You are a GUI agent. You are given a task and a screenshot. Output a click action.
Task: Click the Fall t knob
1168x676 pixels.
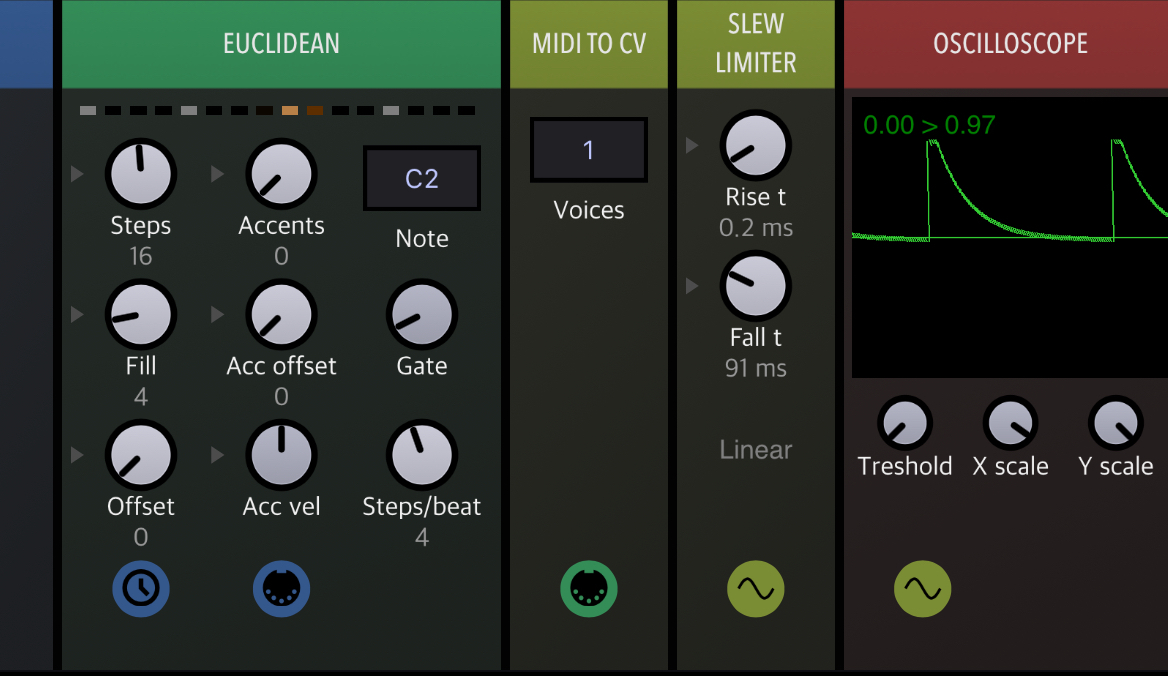tap(755, 286)
